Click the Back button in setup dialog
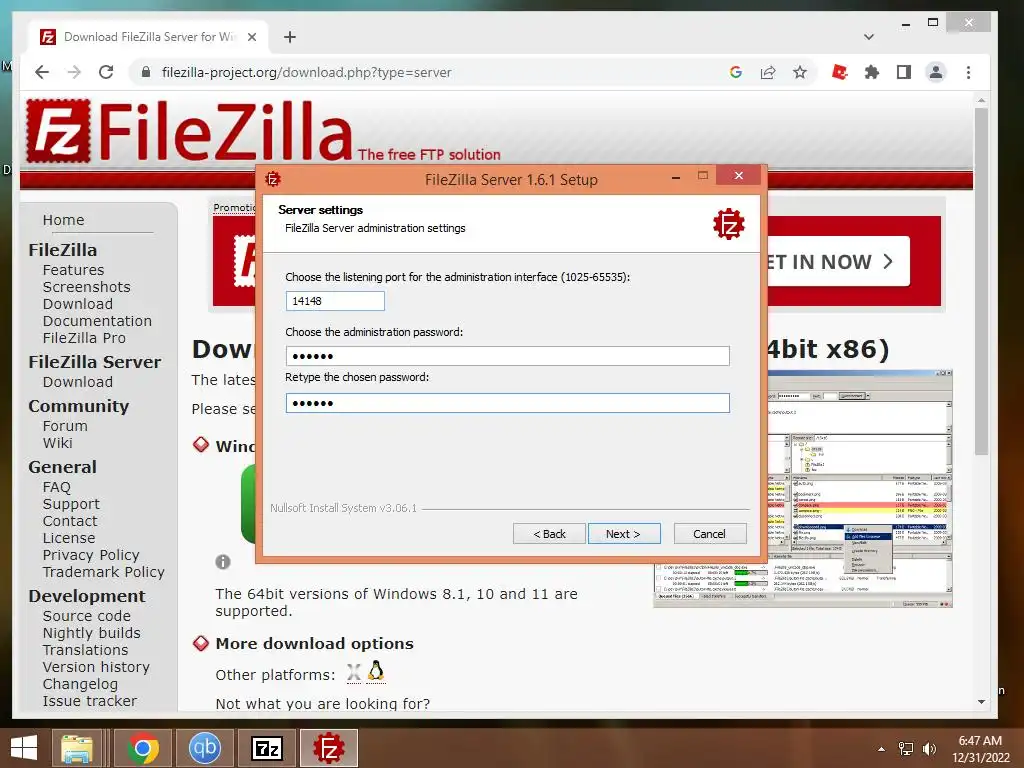1024x768 pixels. click(x=549, y=534)
